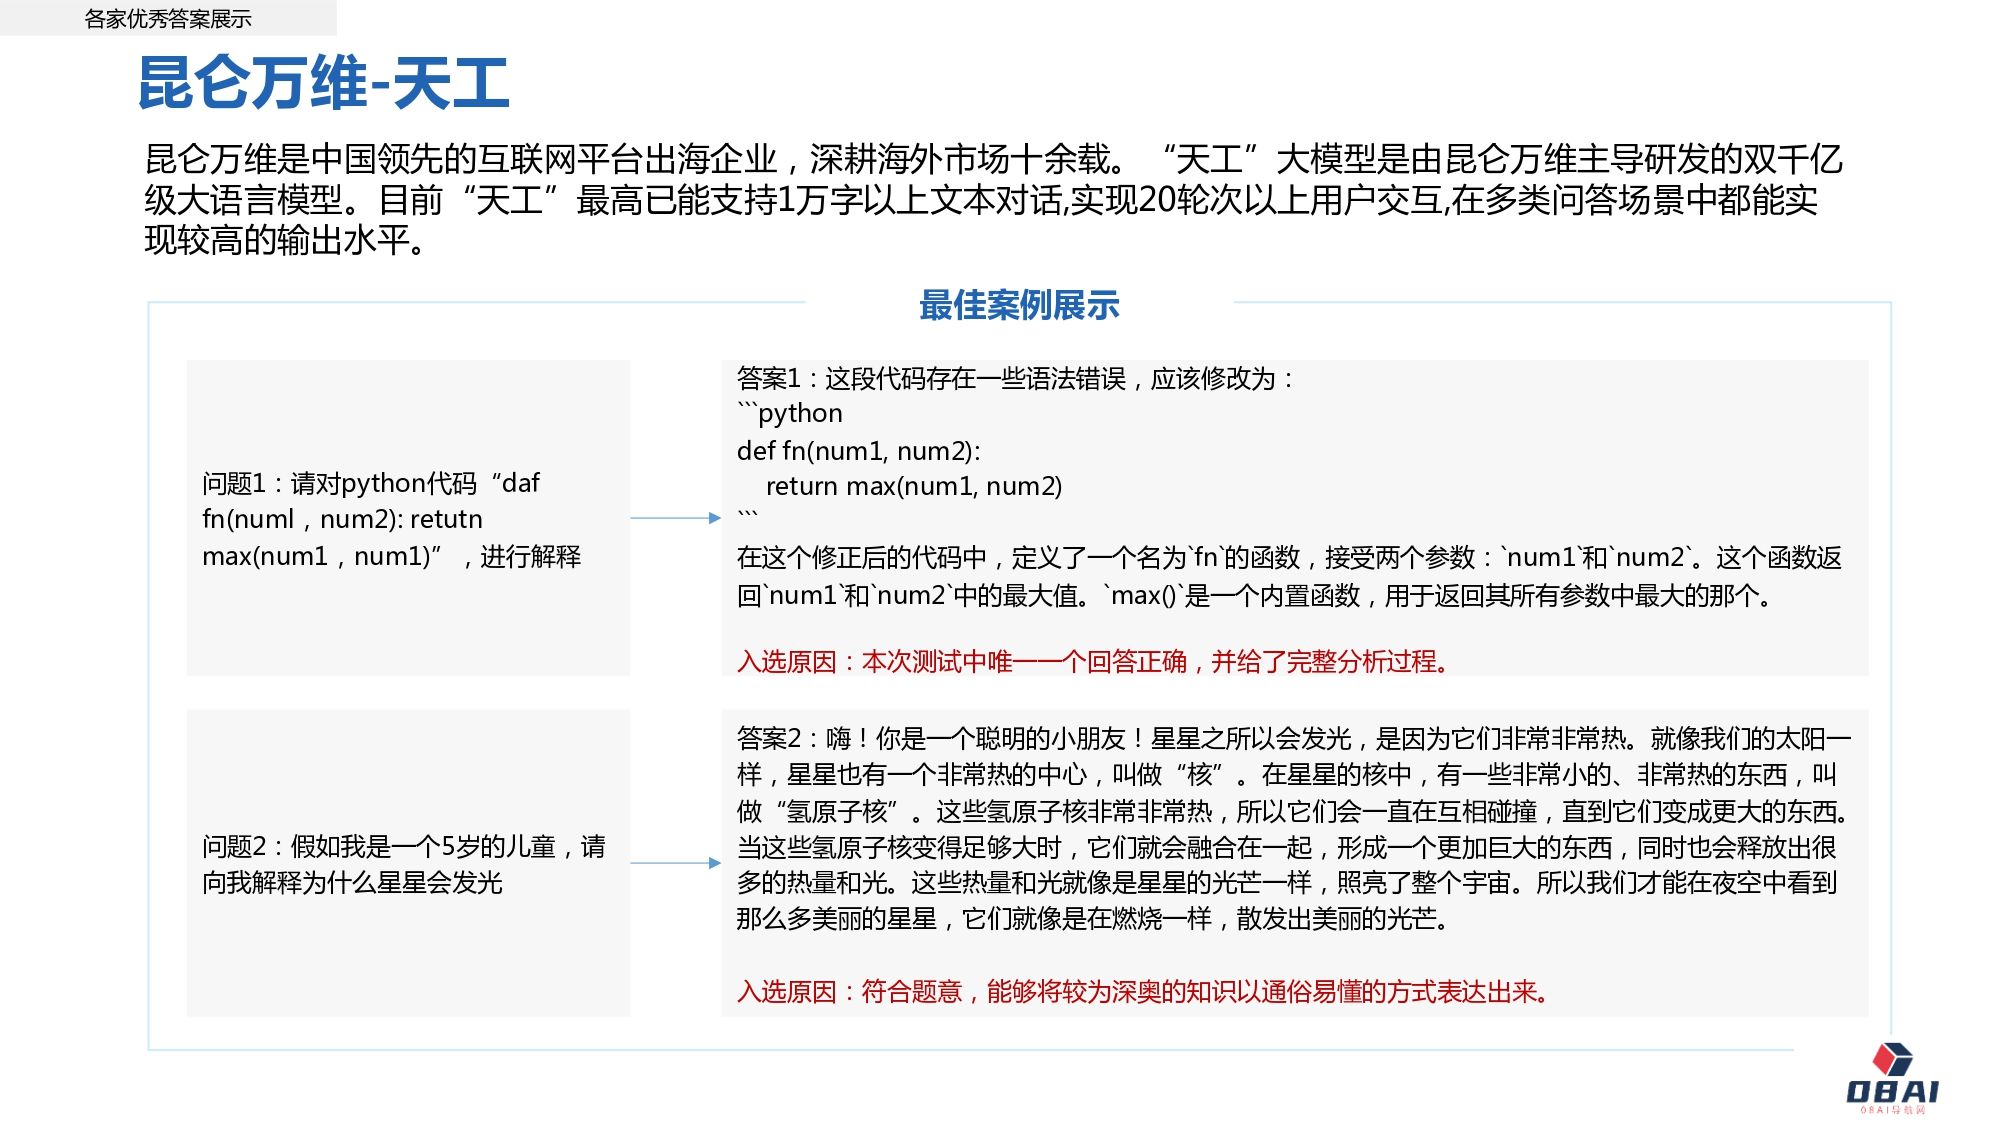Click the intro line starting 级大语言模型
The height and width of the screenshot is (1125, 2000).
coord(981,200)
